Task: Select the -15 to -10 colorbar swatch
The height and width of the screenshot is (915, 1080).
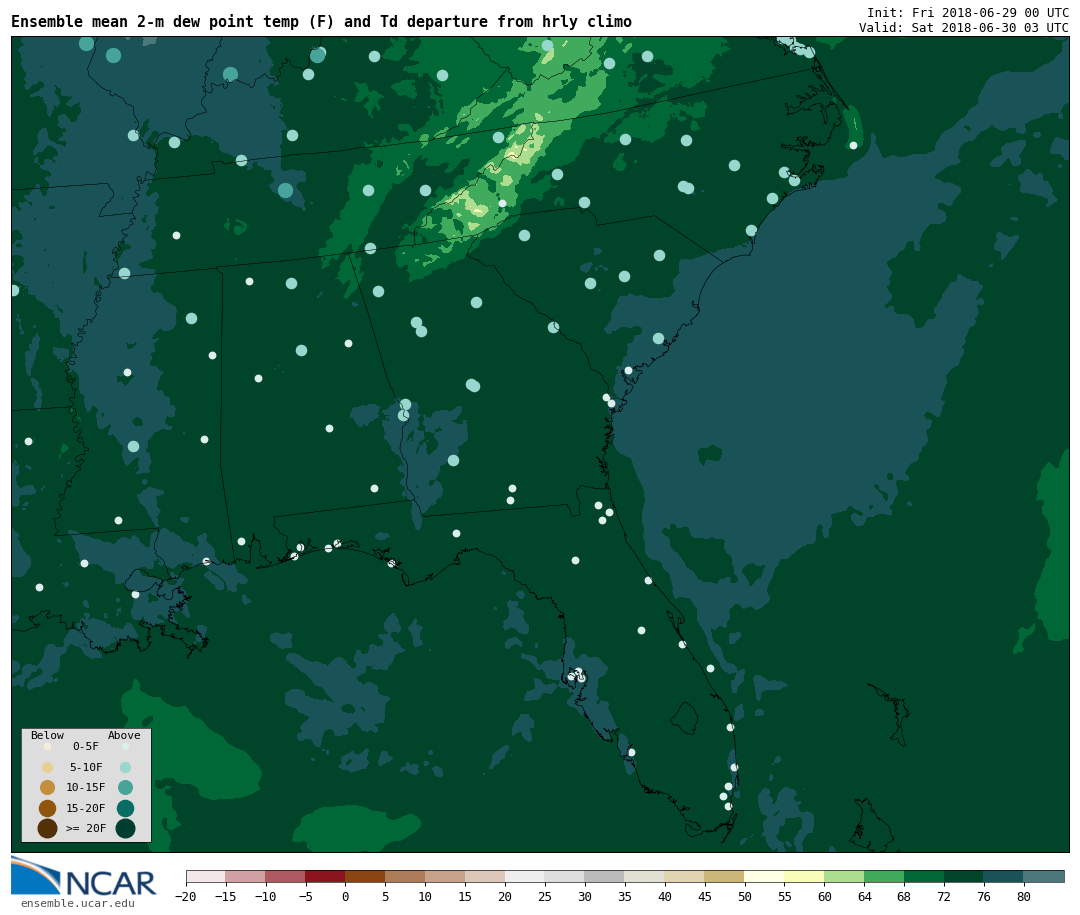Action: click(246, 876)
